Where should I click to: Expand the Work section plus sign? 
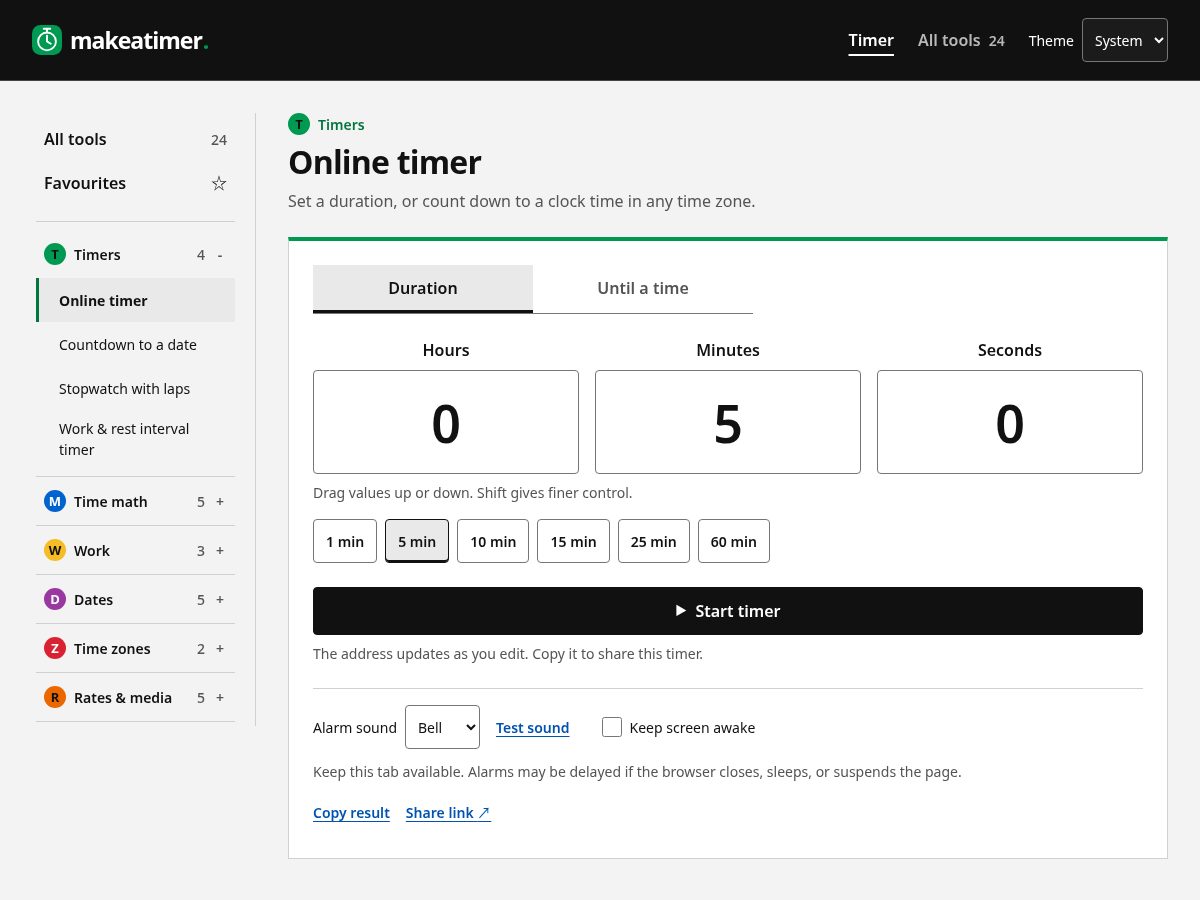pyautogui.click(x=220, y=550)
